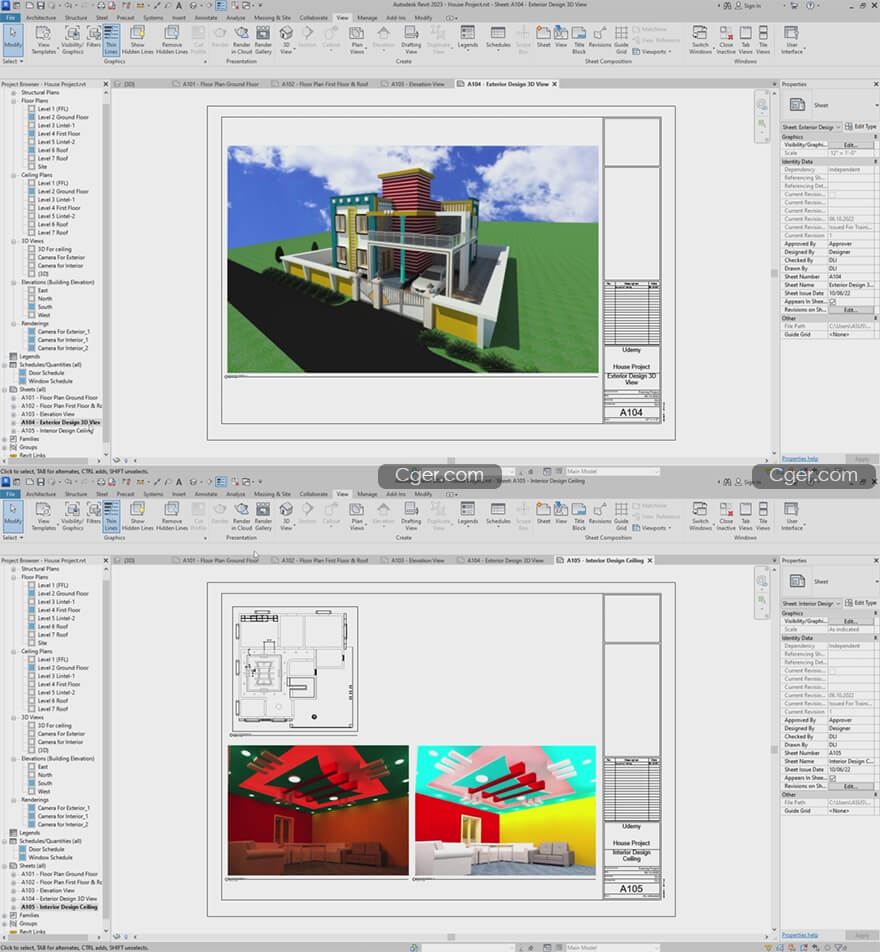880x952 pixels.
Task: Click the upper drawing area's vertical scrollbar
Action: (x=774, y=273)
